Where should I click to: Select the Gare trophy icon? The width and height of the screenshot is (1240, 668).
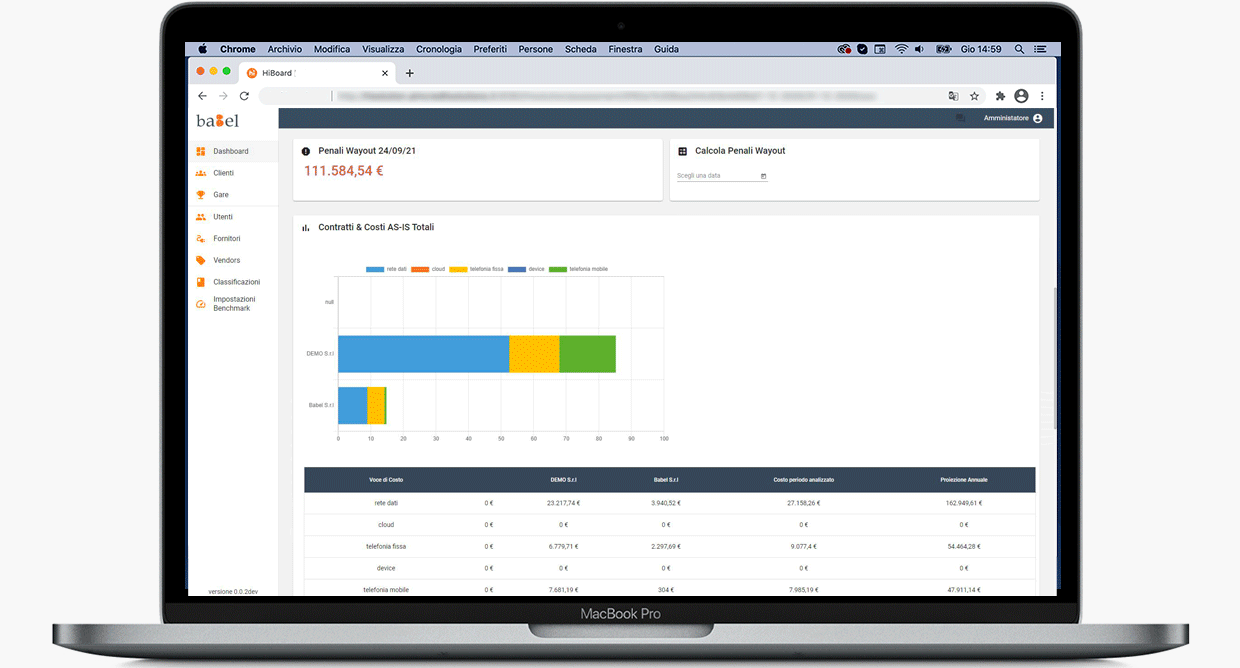click(x=201, y=195)
